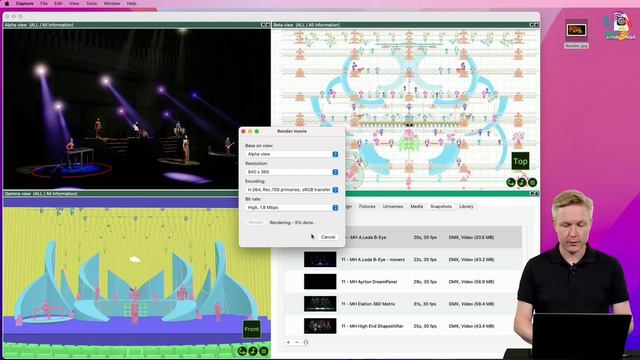Open the Encoding dropdown showing H.264
The width and height of the screenshot is (640, 360).
(292, 190)
